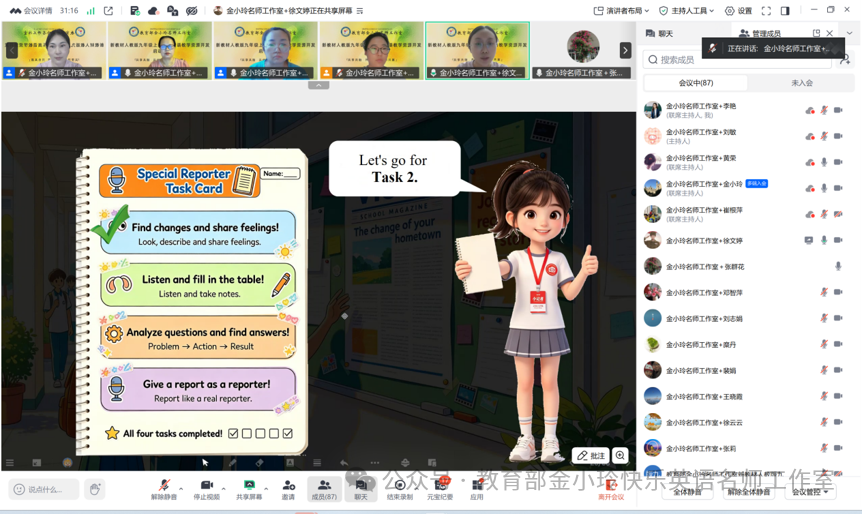Select the 未入会 tab
The image size is (862, 514).
click(x=802, y=83)
